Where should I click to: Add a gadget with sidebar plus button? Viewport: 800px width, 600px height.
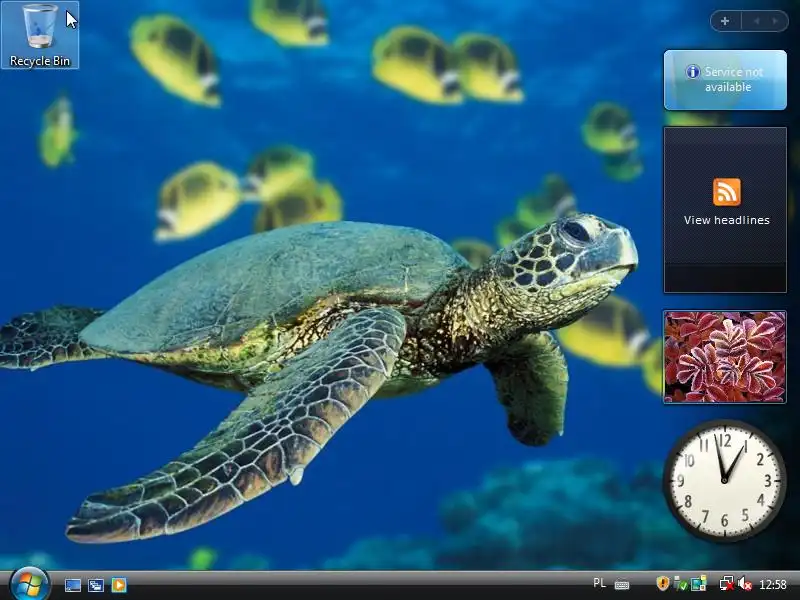point(725,21)
